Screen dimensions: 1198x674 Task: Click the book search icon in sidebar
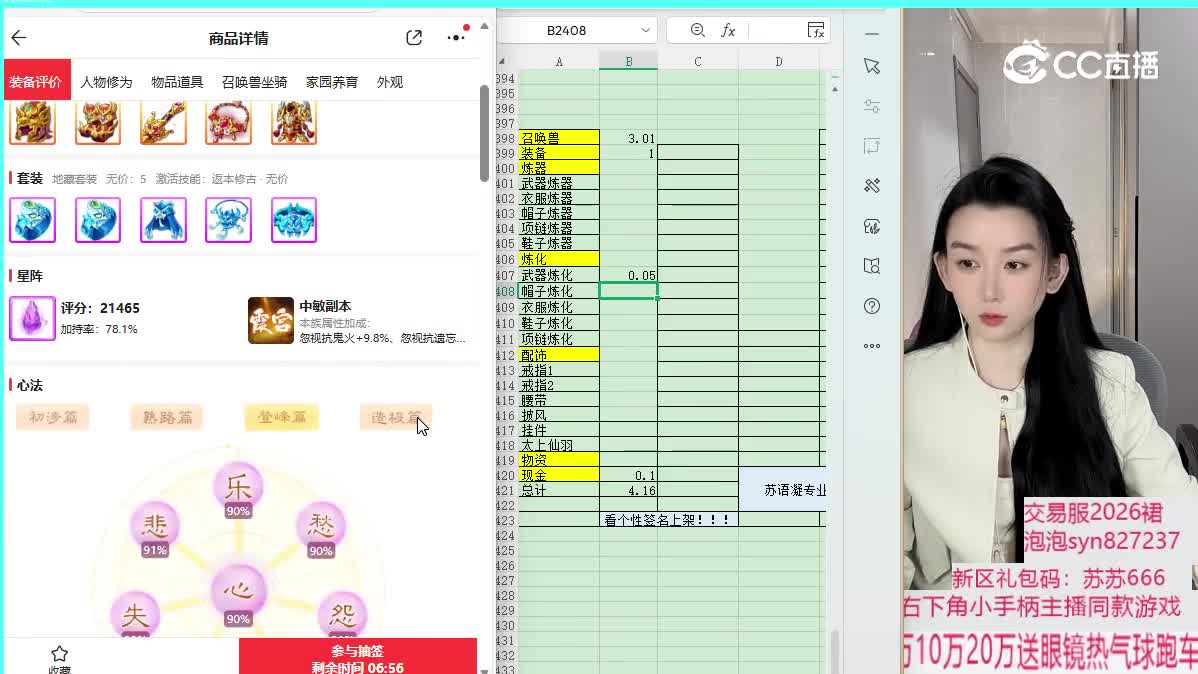(872, 266)
